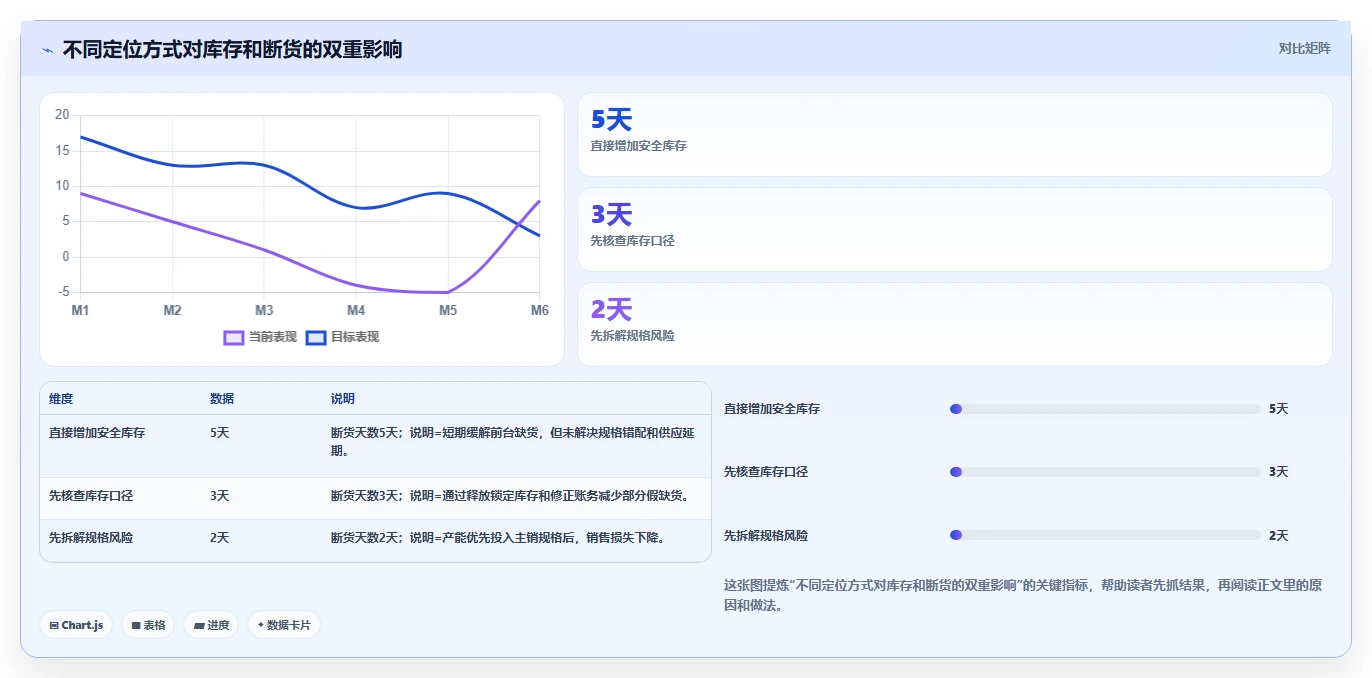Click the 说明 column header
1372x678 pixels.
(x=343, y=398)
